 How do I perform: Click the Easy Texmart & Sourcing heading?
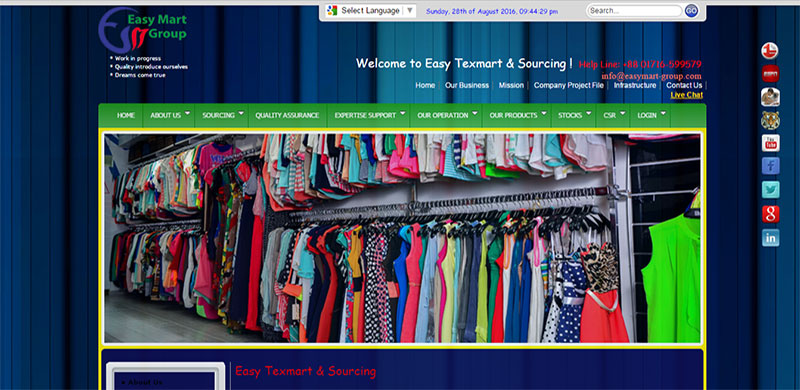(x=306, y=372)
